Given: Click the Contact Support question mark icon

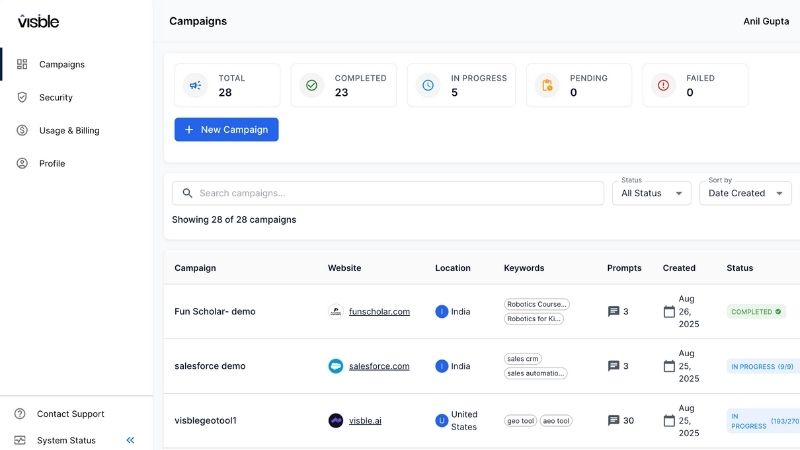Looking at the screenshot, I should 20,414.
